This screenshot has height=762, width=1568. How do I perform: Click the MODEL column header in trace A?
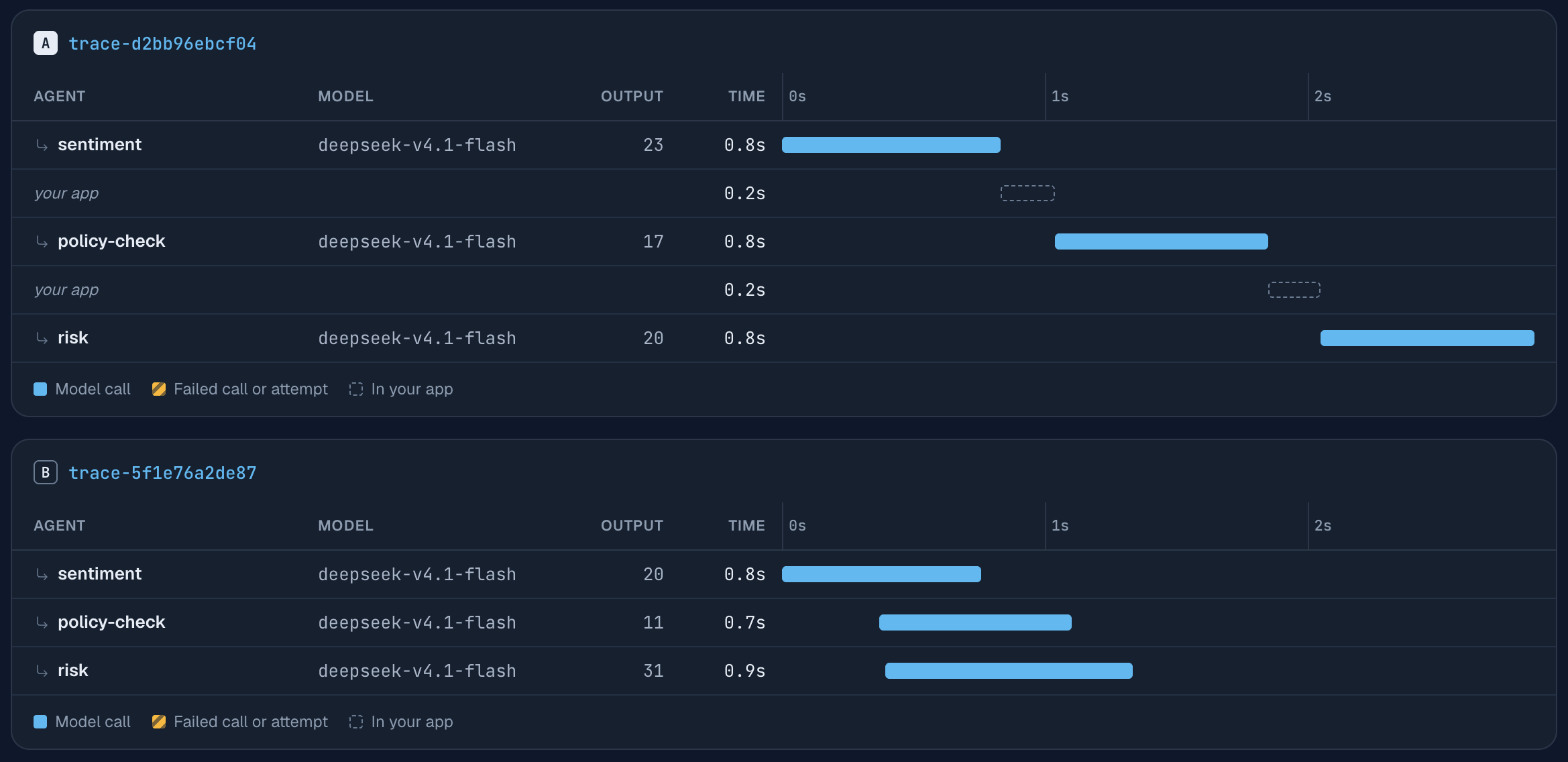(345, 96)
